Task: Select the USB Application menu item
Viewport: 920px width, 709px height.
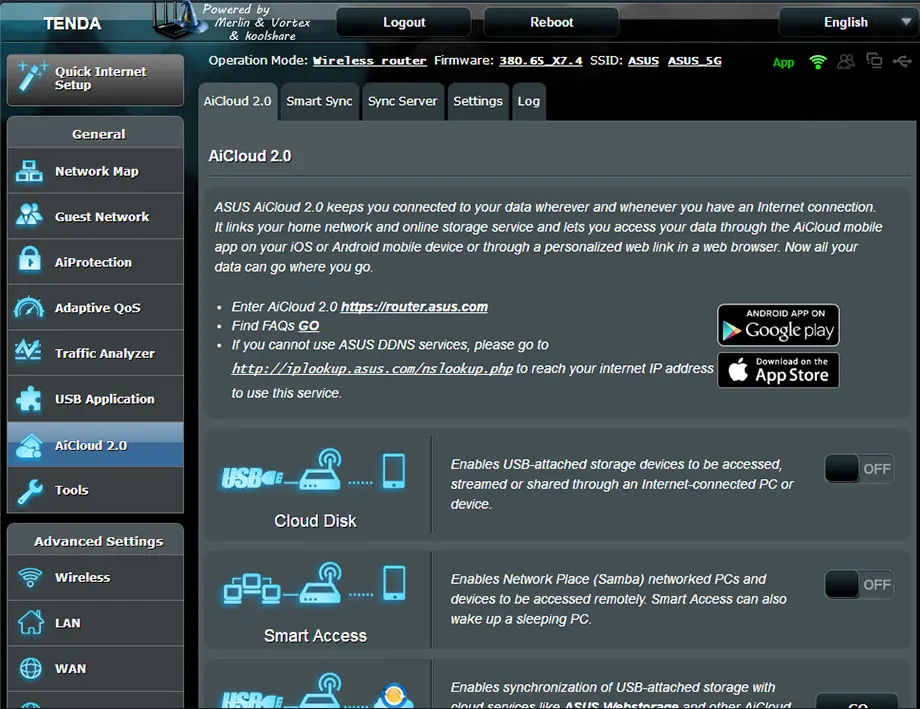Action: tap(96, 399)
